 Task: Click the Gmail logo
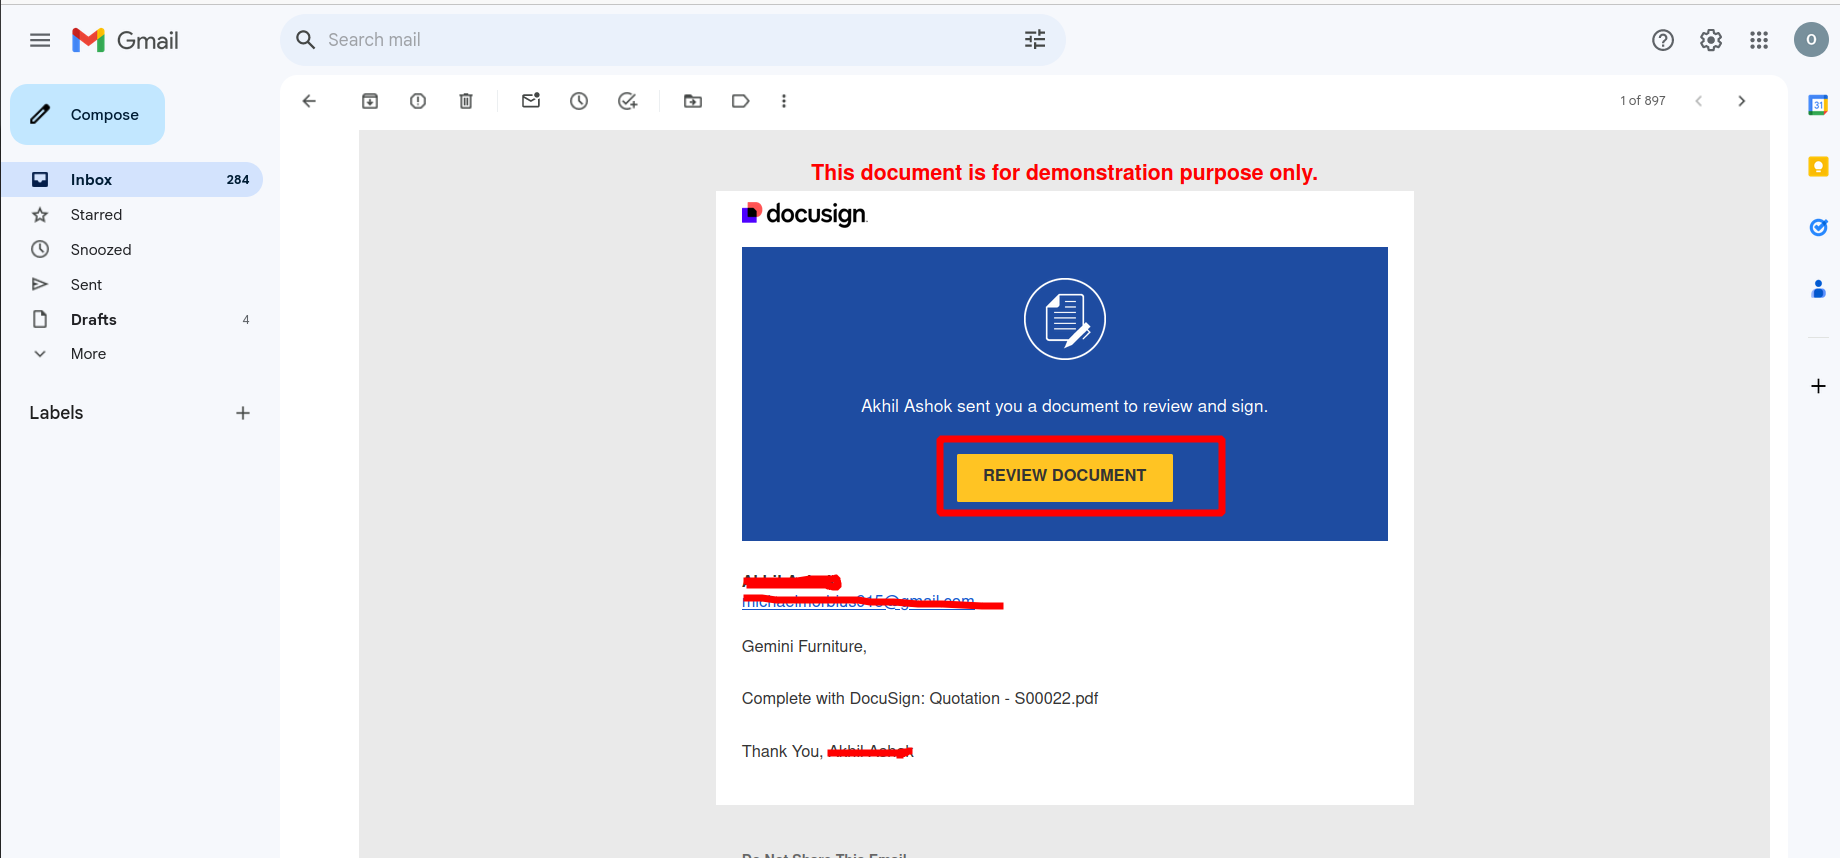point(125,40)
